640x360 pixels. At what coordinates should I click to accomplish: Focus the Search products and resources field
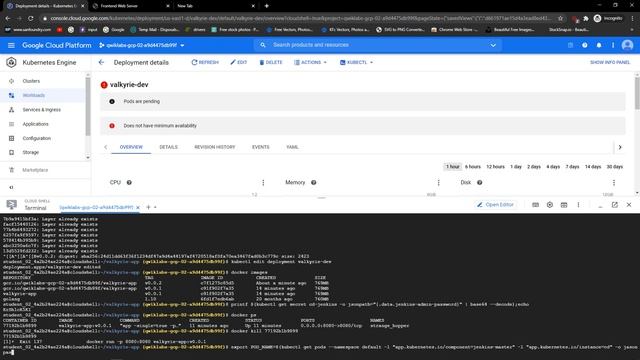point(378,45)
